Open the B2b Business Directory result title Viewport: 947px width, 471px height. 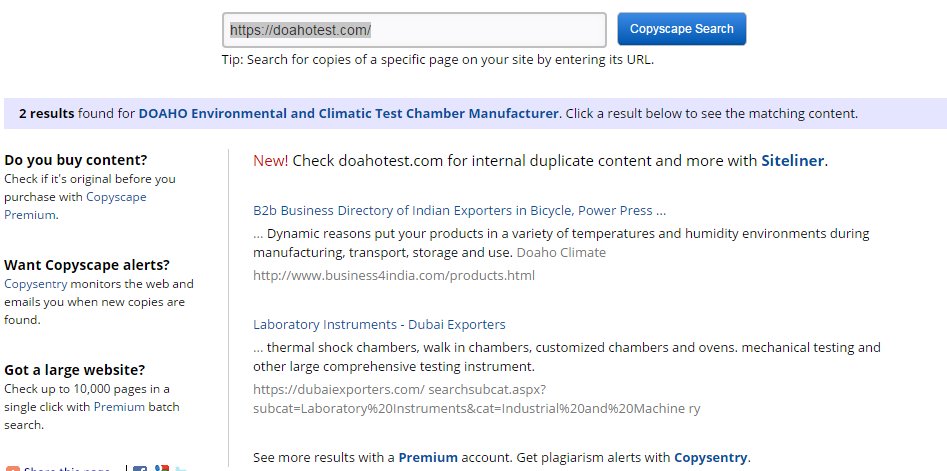coord(460,211)
